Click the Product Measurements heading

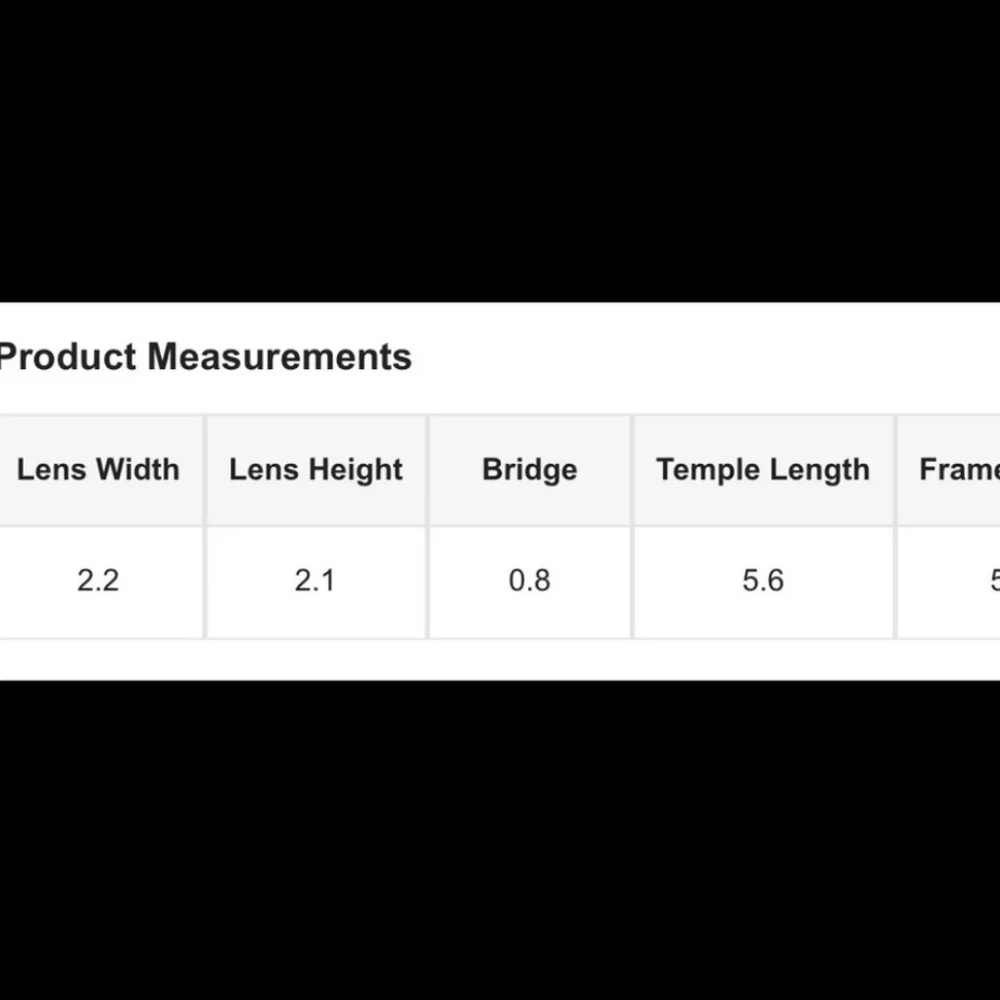click(x=205, y=356)
